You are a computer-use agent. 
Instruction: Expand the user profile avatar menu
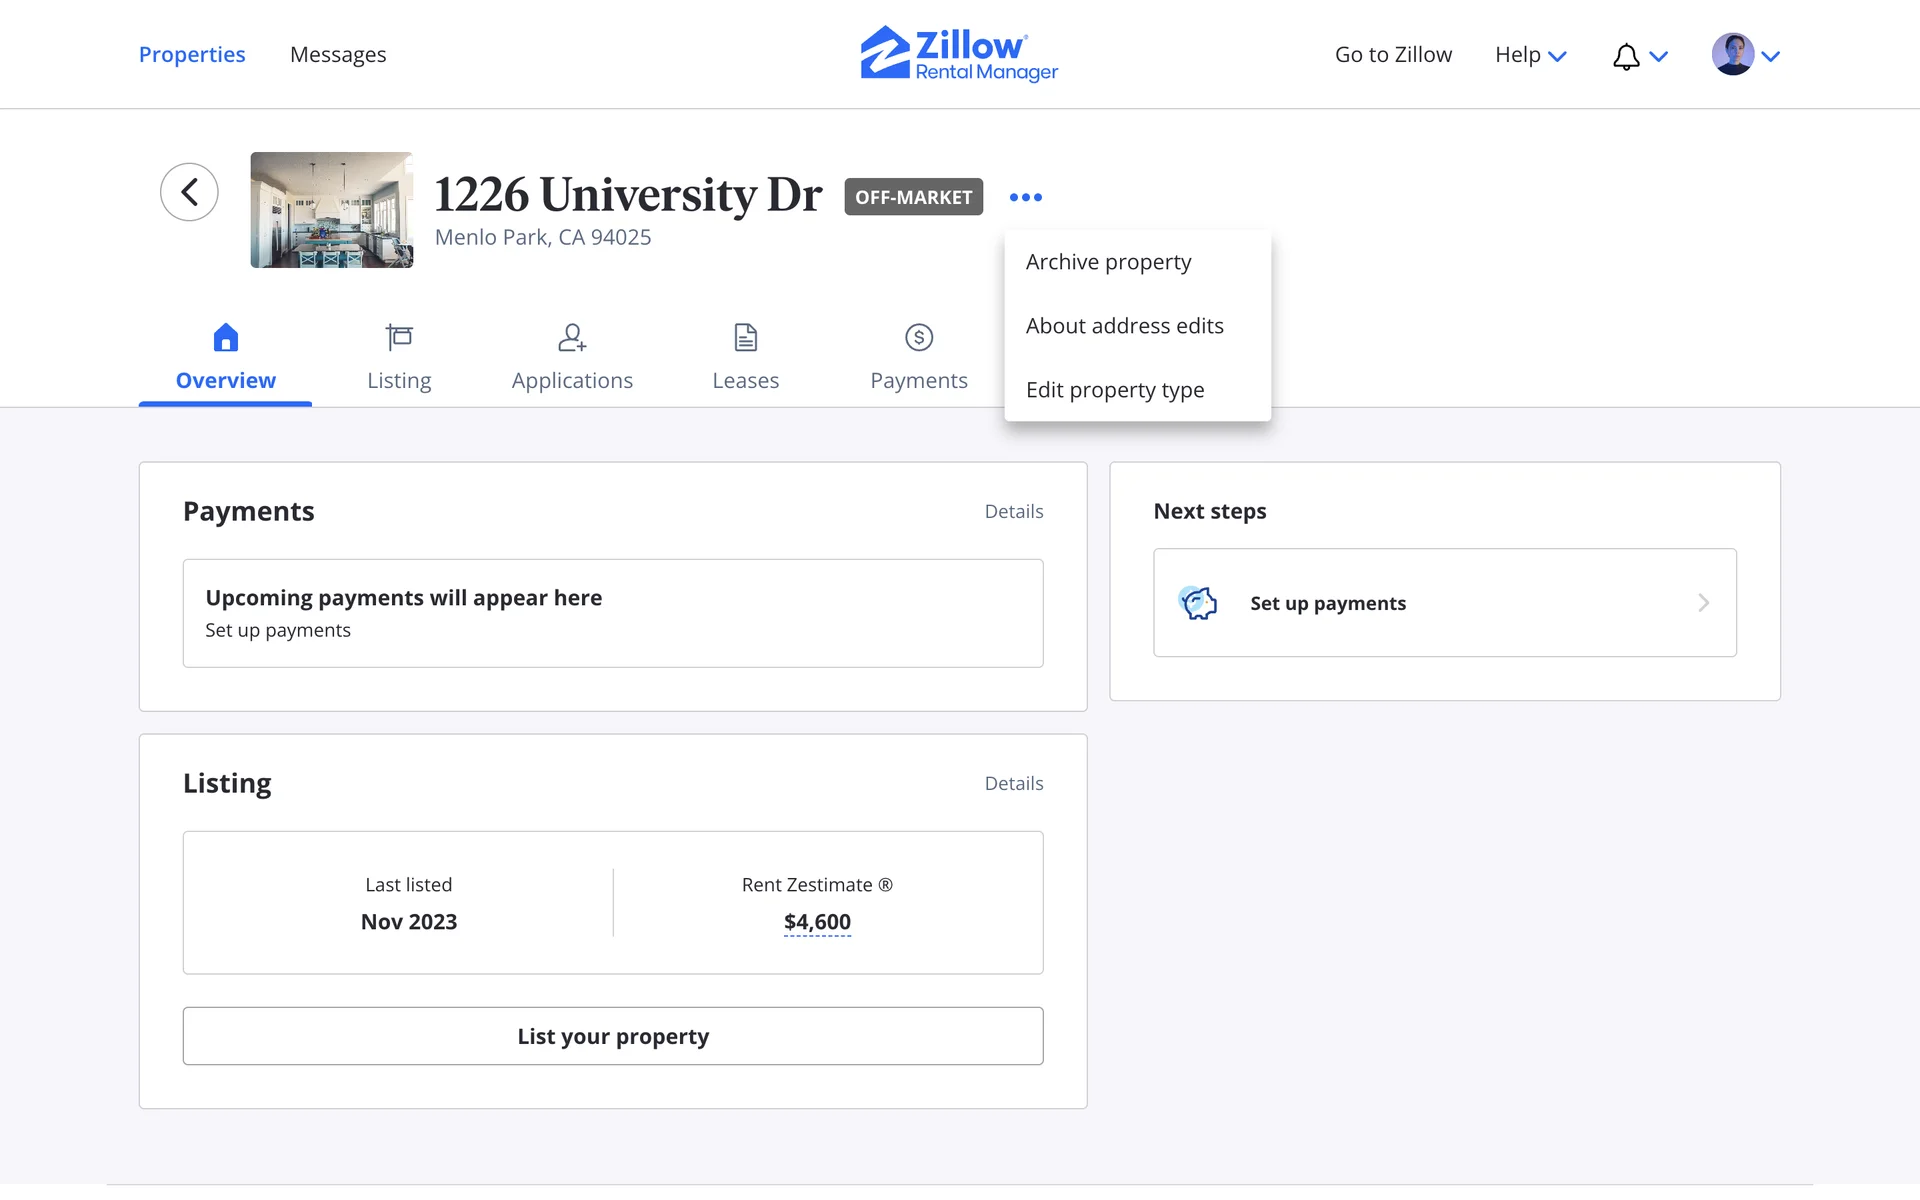point(1746,55)
